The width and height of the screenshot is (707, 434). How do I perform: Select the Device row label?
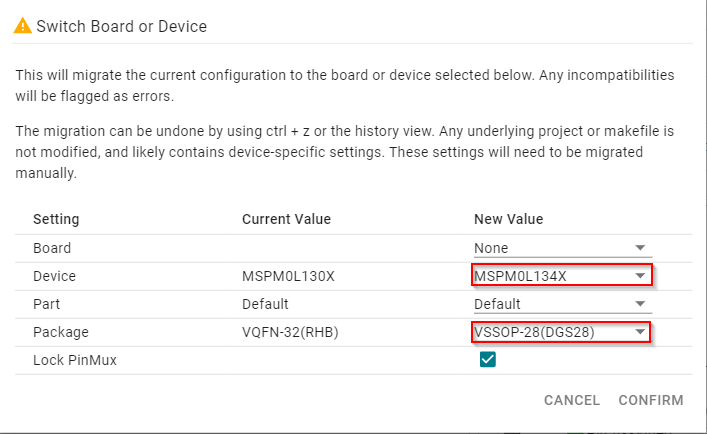coord(54,276)
